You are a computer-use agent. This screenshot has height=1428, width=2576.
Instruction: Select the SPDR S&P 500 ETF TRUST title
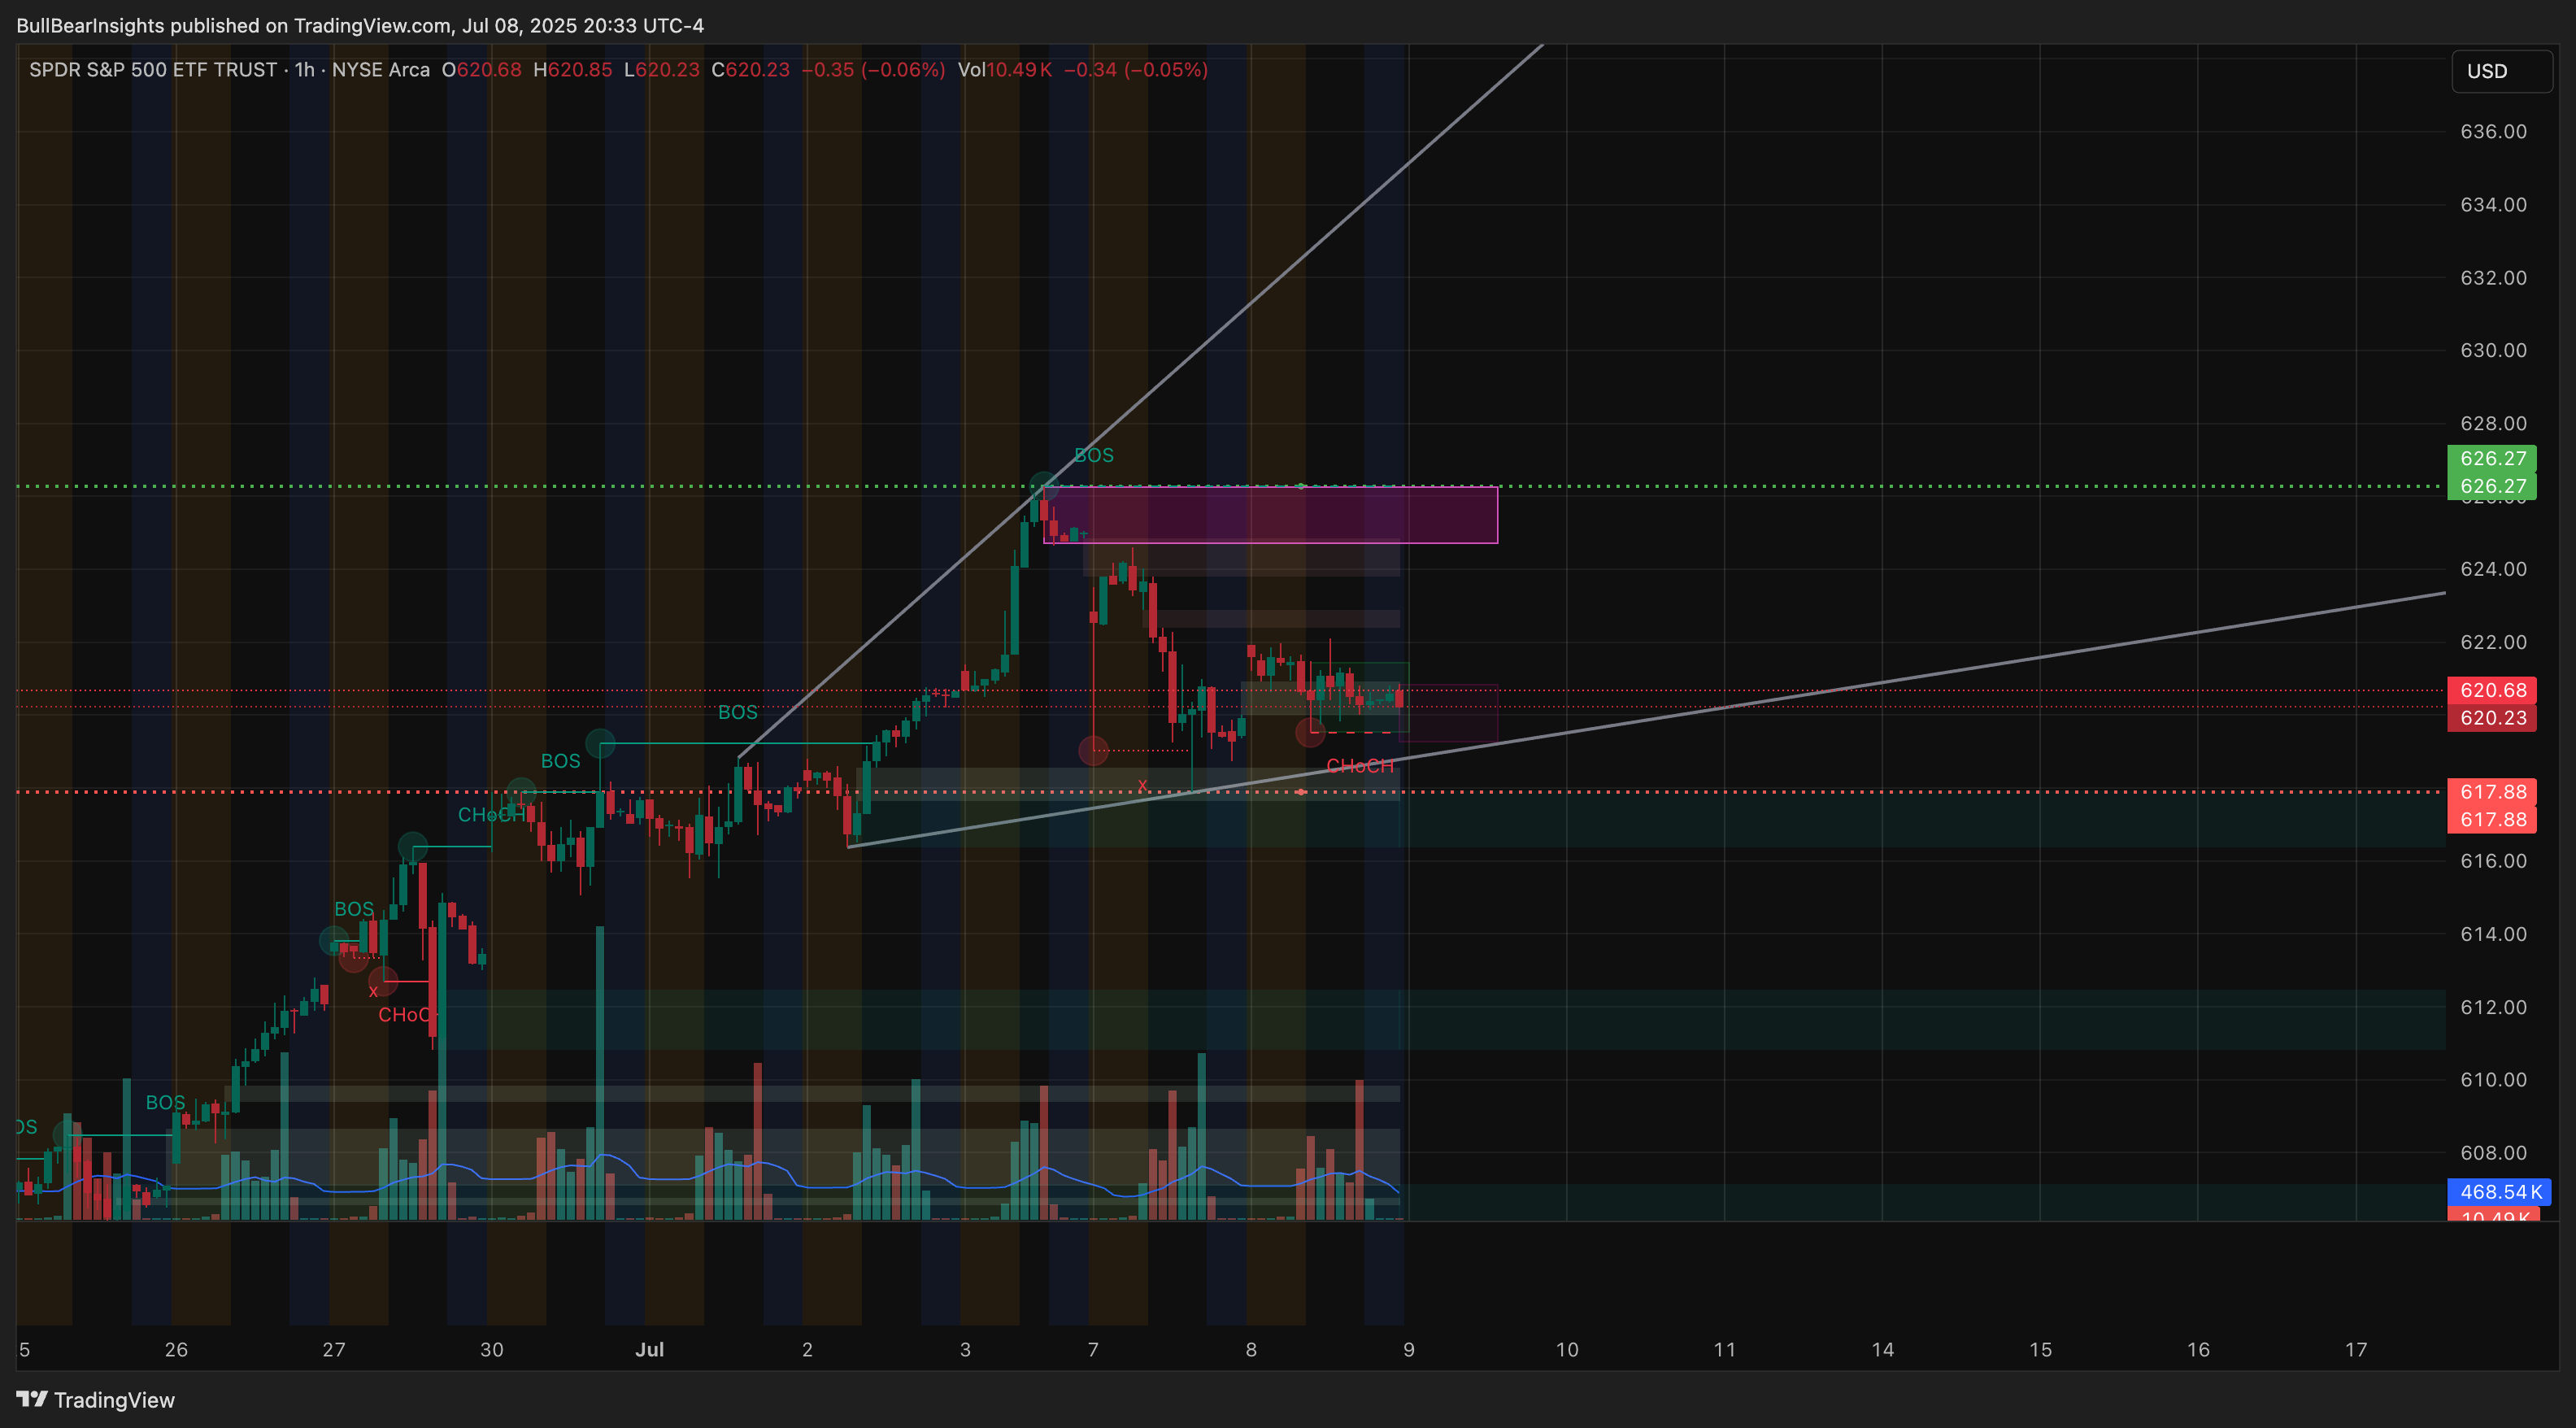pyautogui.click(x=153, y=70)
